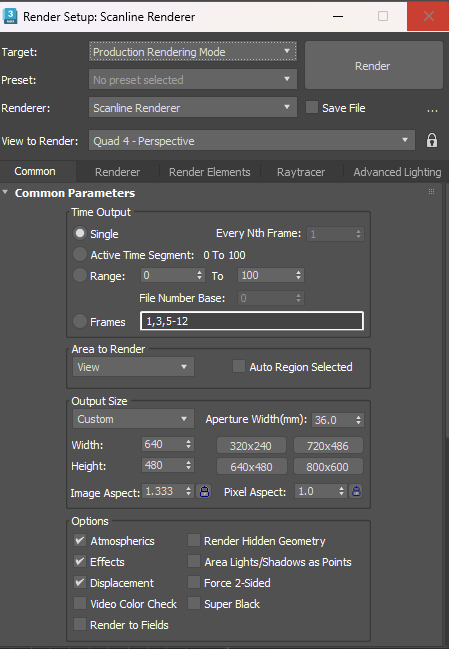This screenshot has width=449, height=649.
Task: Select the Frames radio button
Action: (80, 321)
